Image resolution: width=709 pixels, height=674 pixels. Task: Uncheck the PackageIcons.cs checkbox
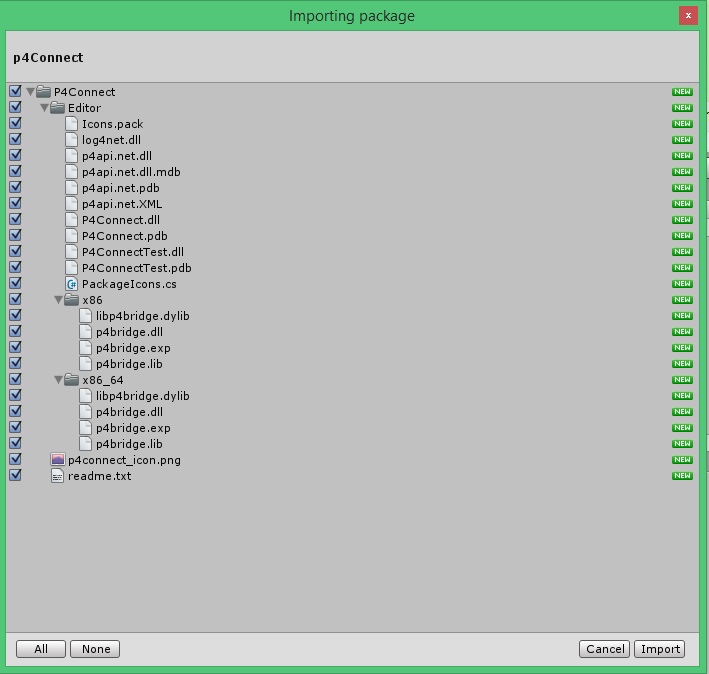coord(15,283)
